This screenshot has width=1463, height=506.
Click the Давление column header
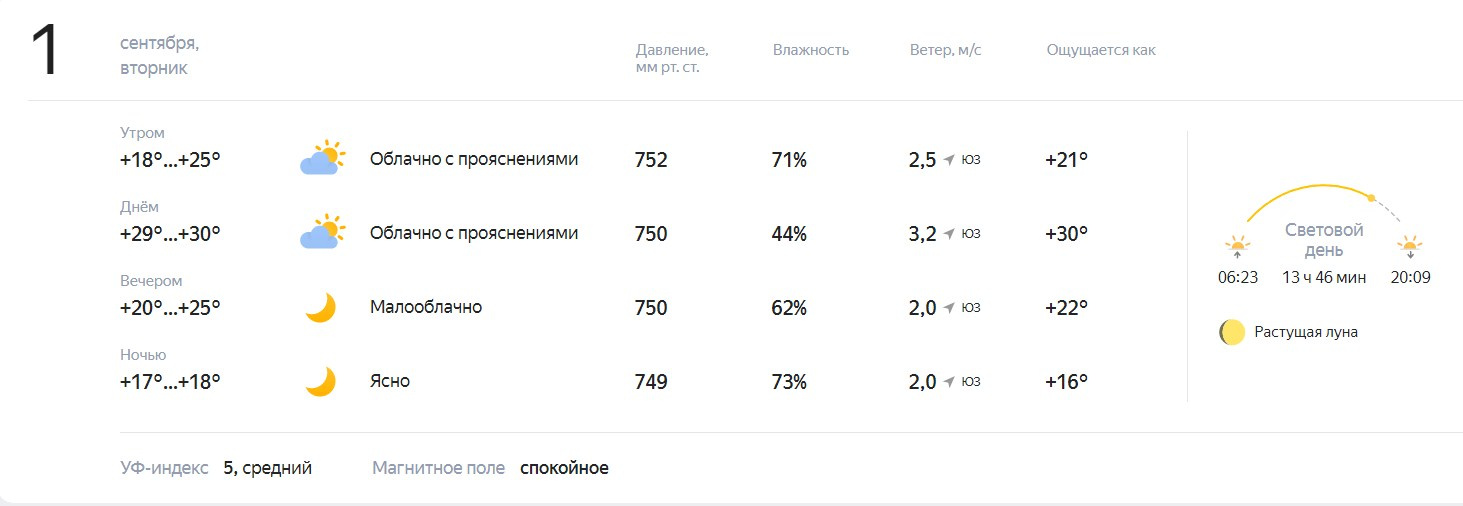(x=672, y=59)
